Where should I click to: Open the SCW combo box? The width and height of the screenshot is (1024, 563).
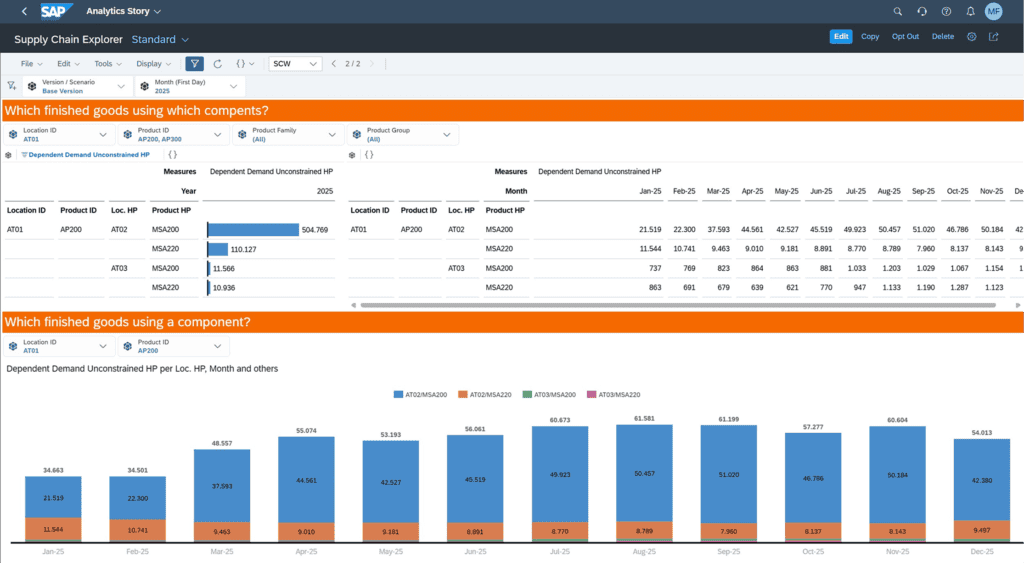coord(295,63)
